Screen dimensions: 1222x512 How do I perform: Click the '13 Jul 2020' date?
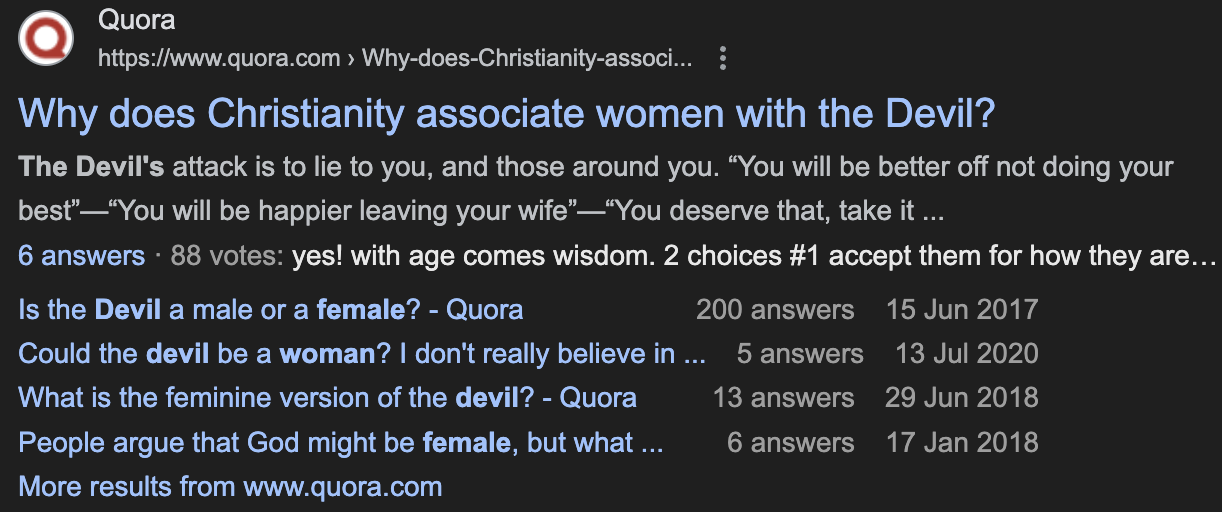pos(967,353)
